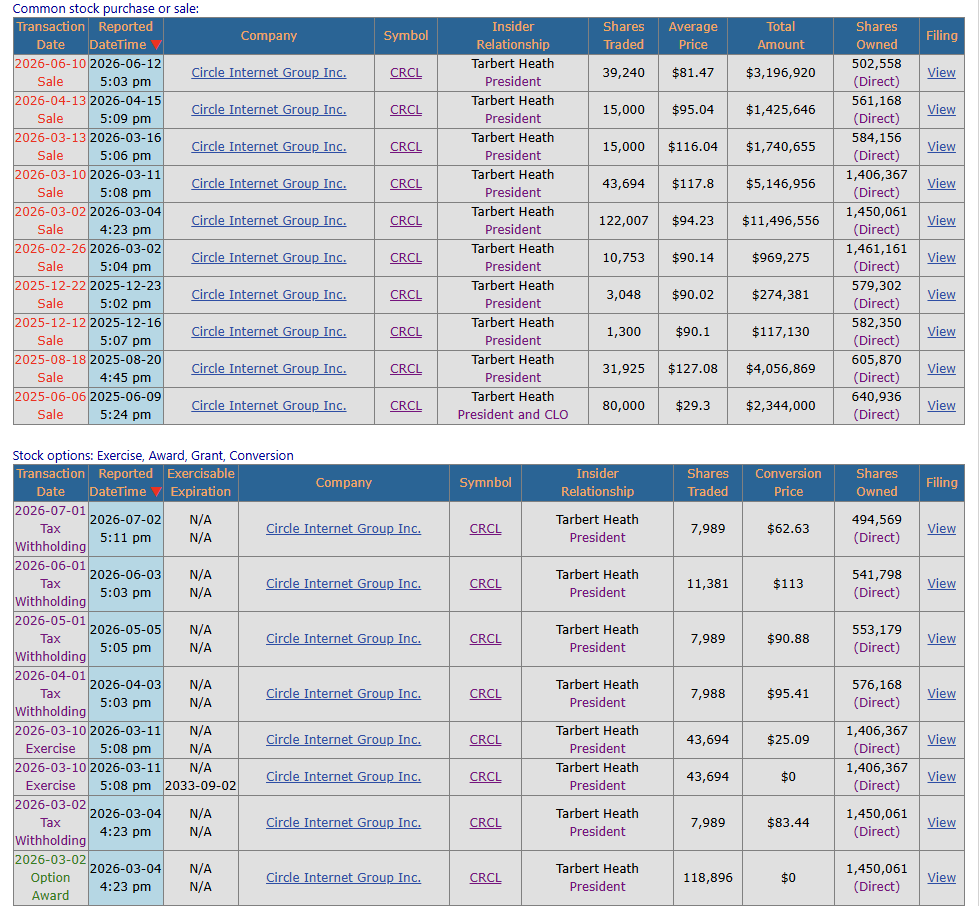Select the $62.63 conversion price cell
Image resolution: width=980 pixels, height=906 pixels.
point(788,529)
